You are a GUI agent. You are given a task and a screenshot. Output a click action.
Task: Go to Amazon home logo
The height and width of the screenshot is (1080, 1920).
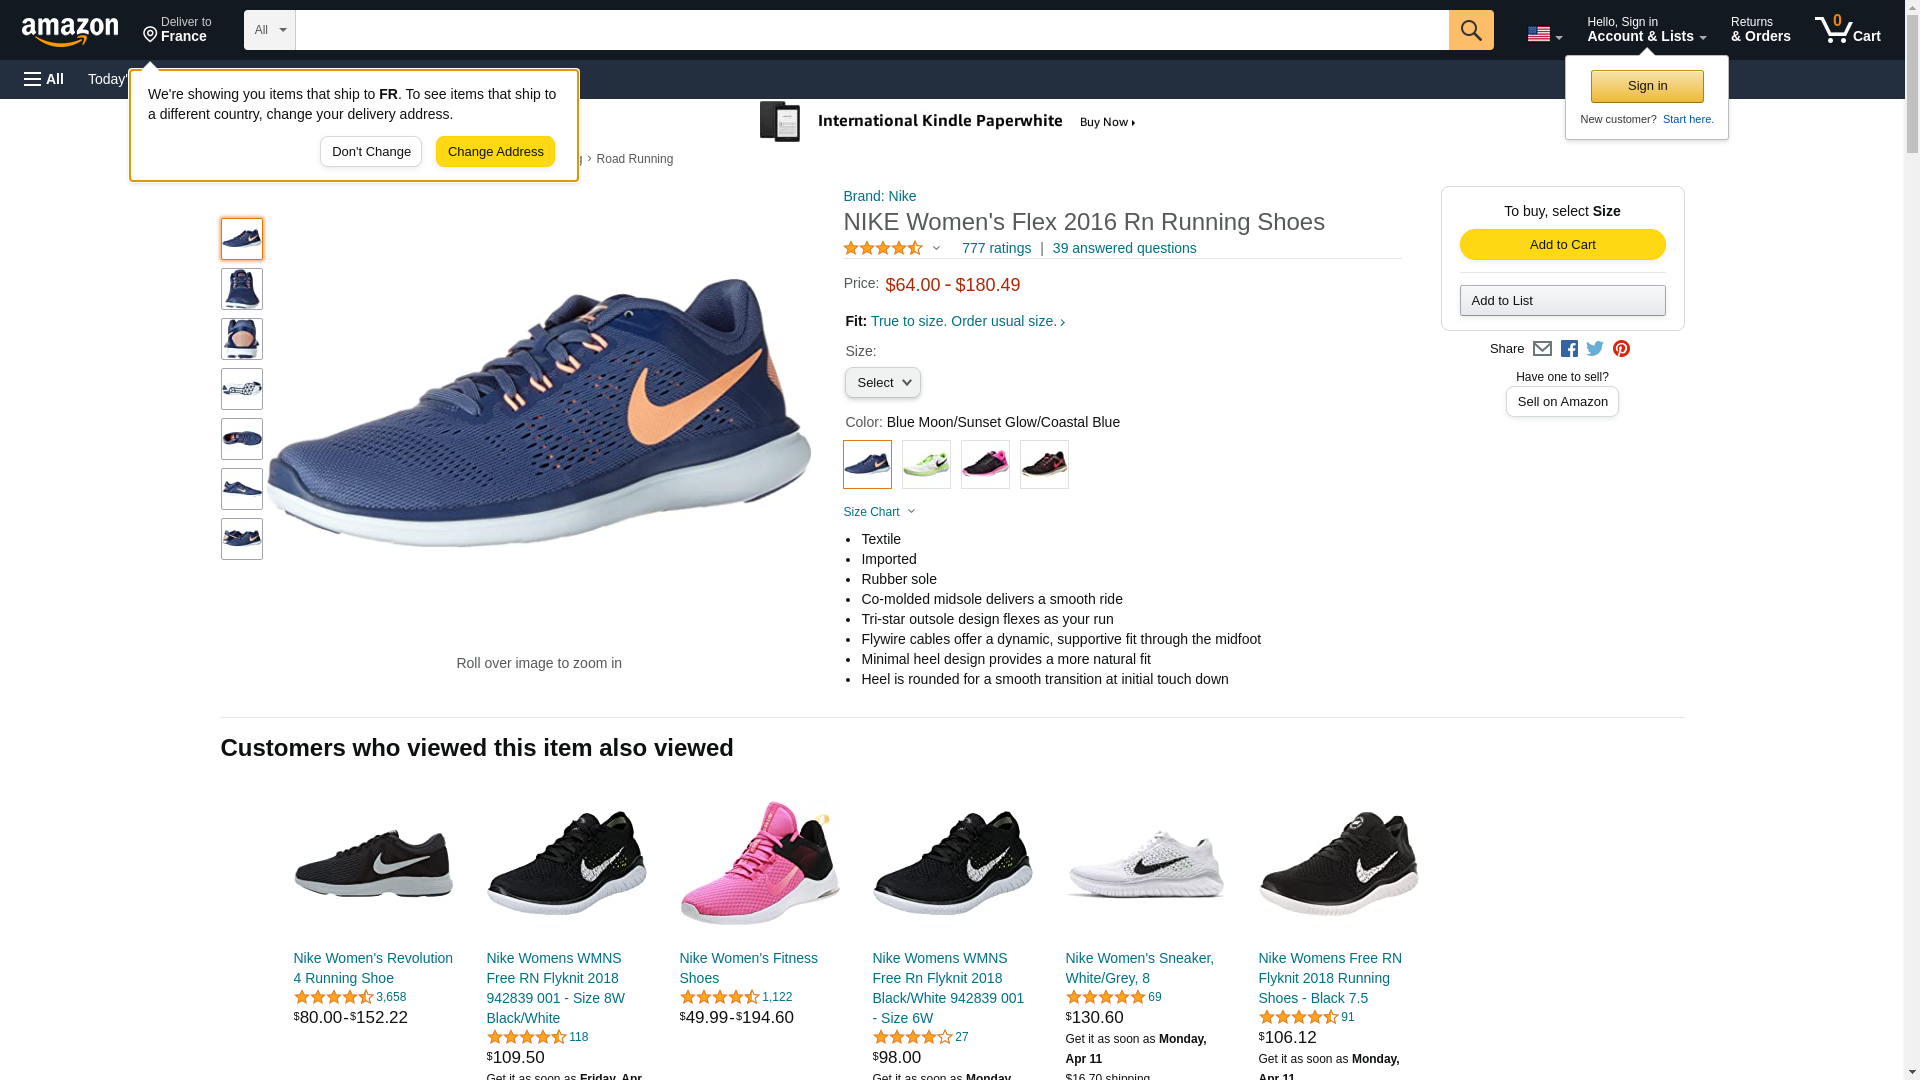pos(70,31)
